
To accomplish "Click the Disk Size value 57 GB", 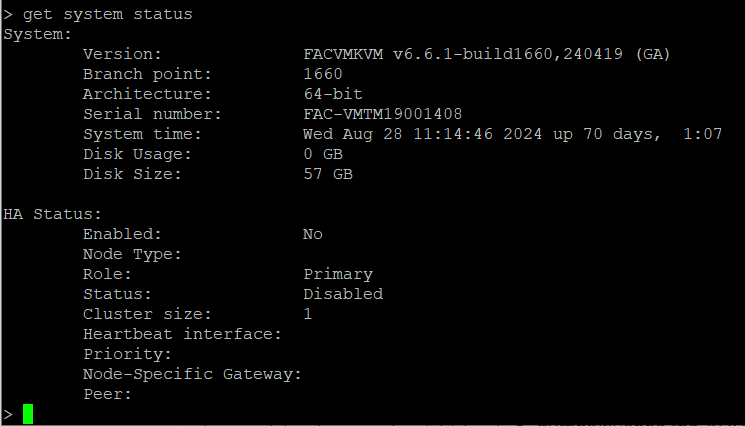I will [x=327, y=174].
